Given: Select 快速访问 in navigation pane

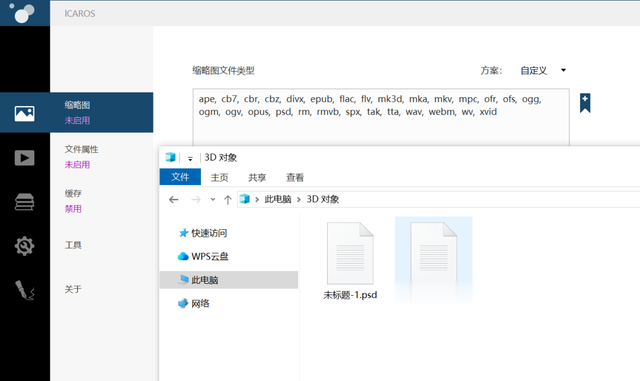Looking at the screenshot, I should click(x=209, y=233).
